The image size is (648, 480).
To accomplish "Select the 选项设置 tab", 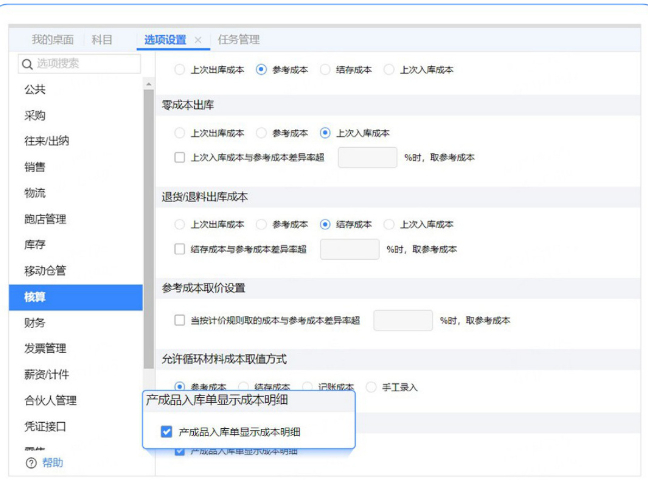I will (x=165, y=40).
